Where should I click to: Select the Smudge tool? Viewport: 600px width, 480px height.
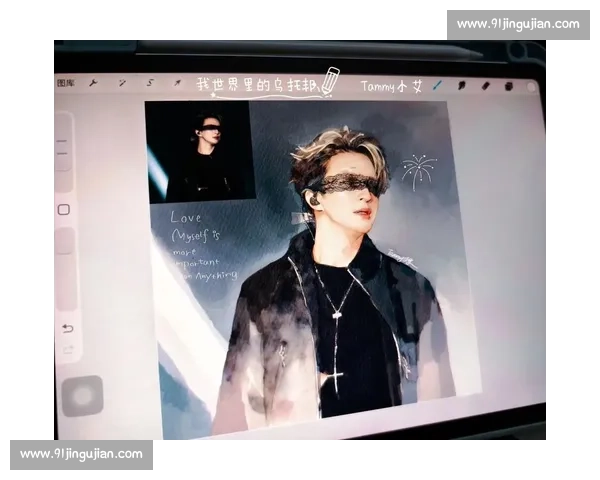[x=462, y=86]
